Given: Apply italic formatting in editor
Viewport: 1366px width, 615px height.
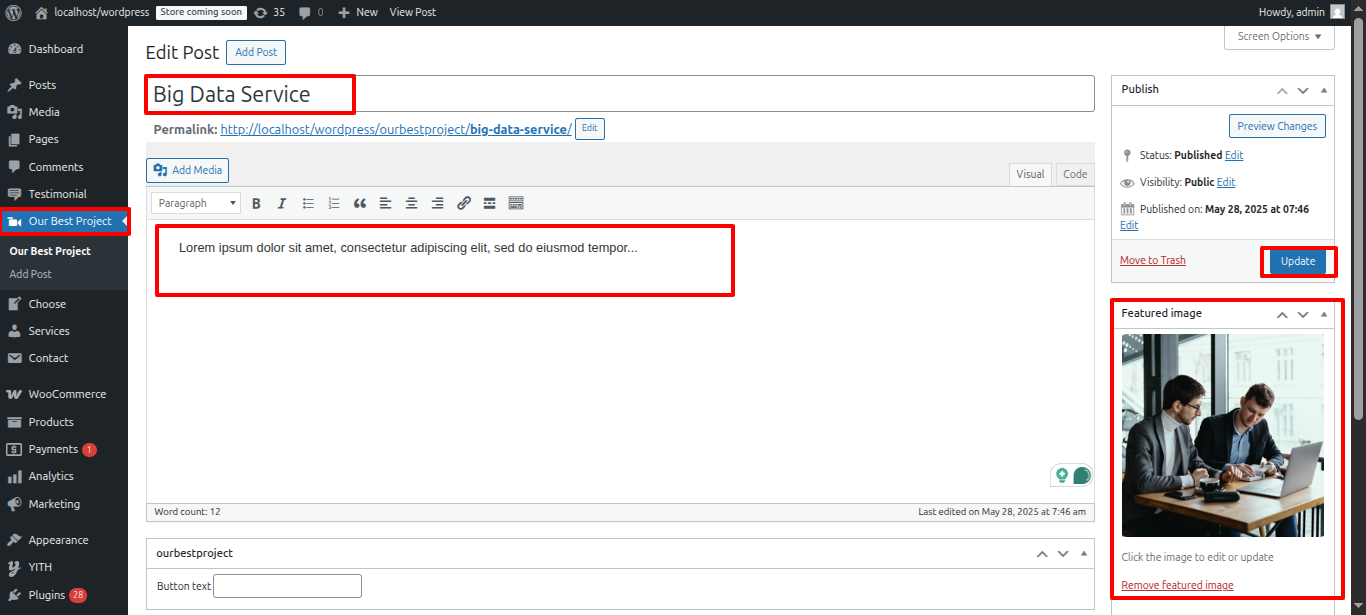Looking at the screenshot, I should [x=282, y=203].
